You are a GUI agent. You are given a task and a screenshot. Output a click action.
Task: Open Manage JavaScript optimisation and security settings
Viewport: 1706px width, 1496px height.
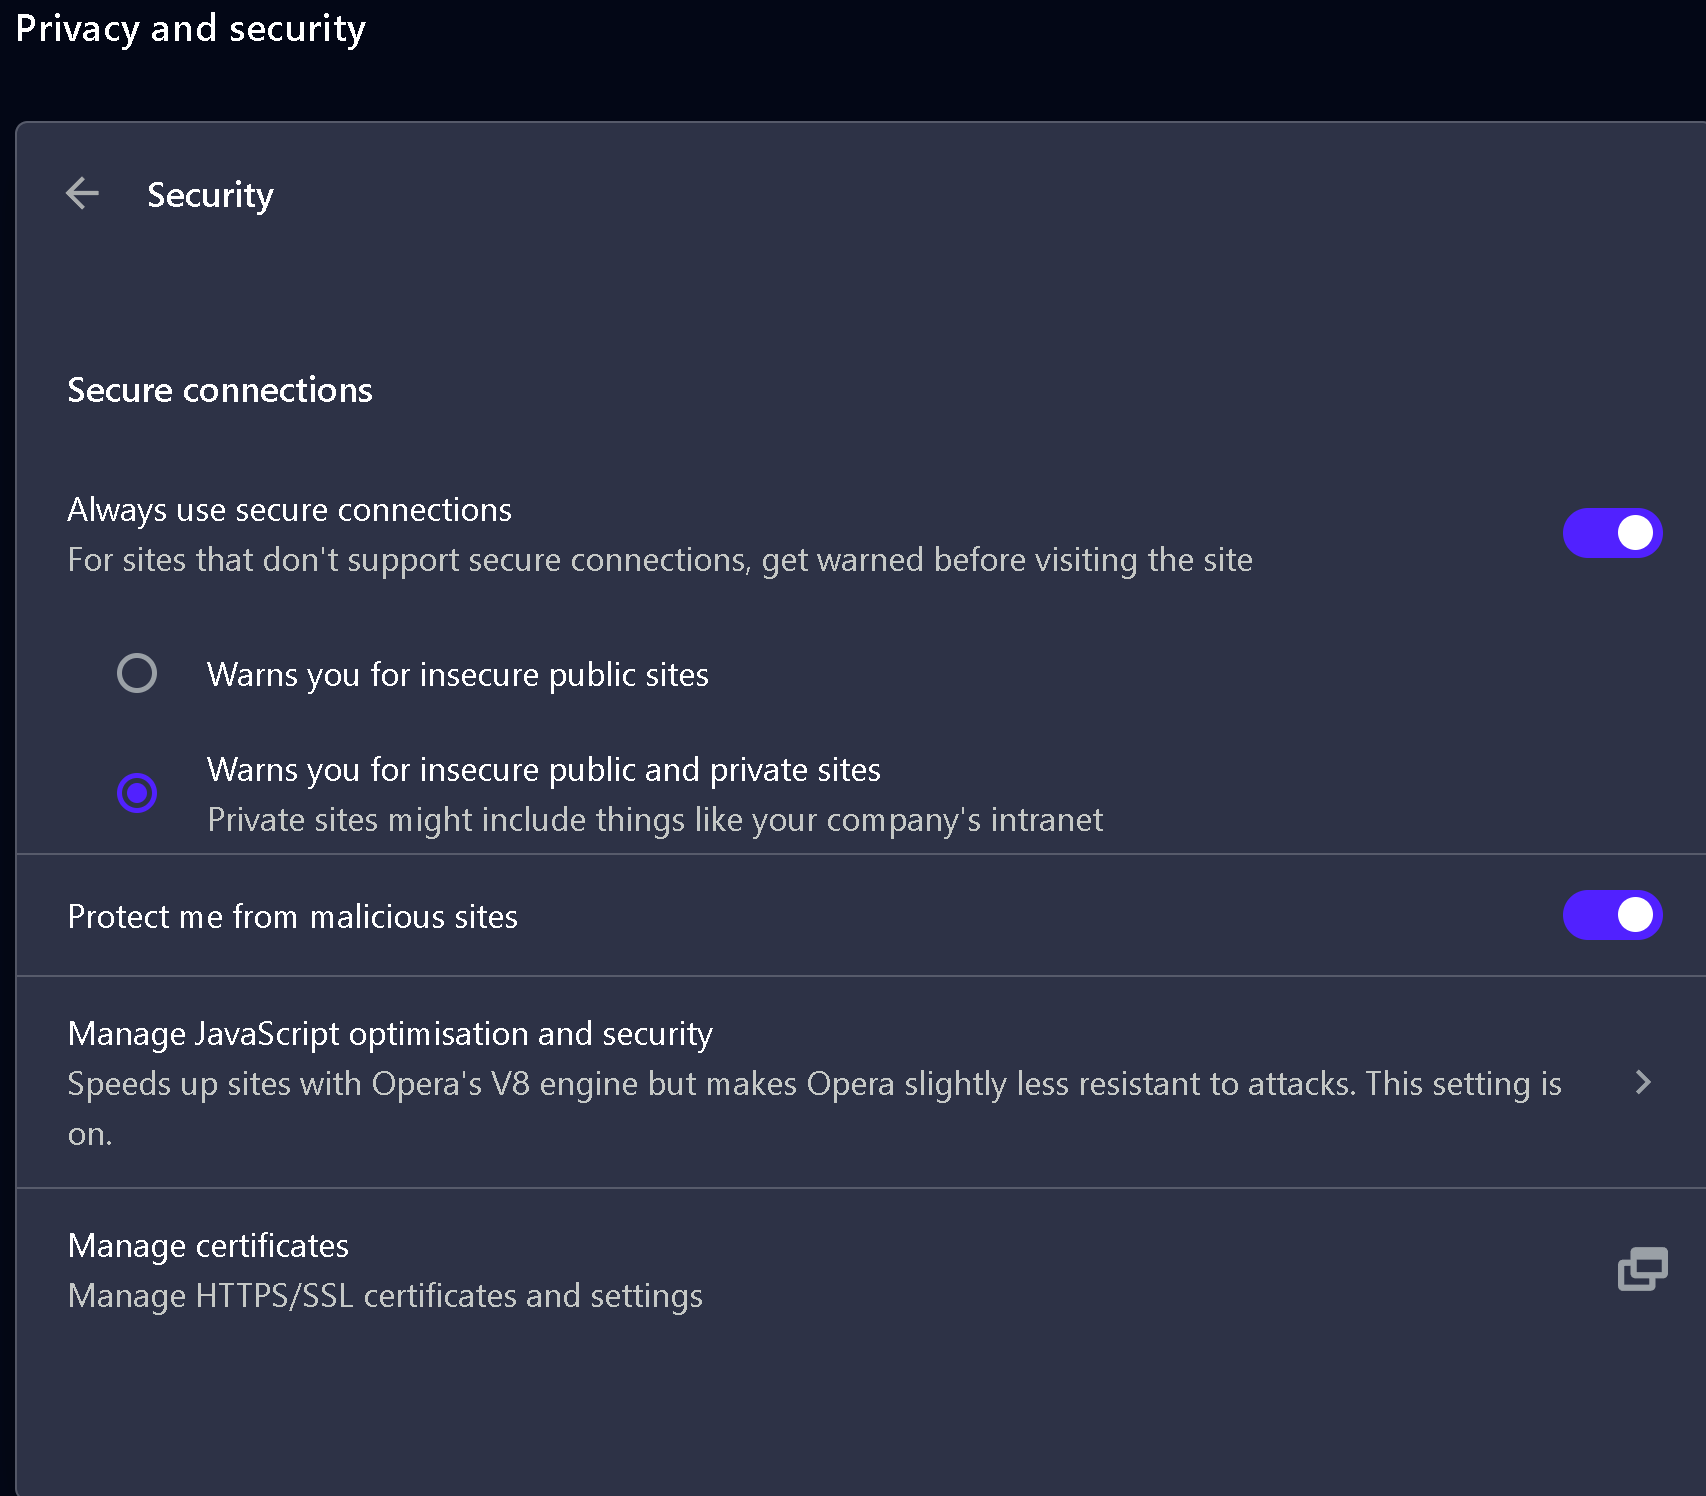[389, 1034]
